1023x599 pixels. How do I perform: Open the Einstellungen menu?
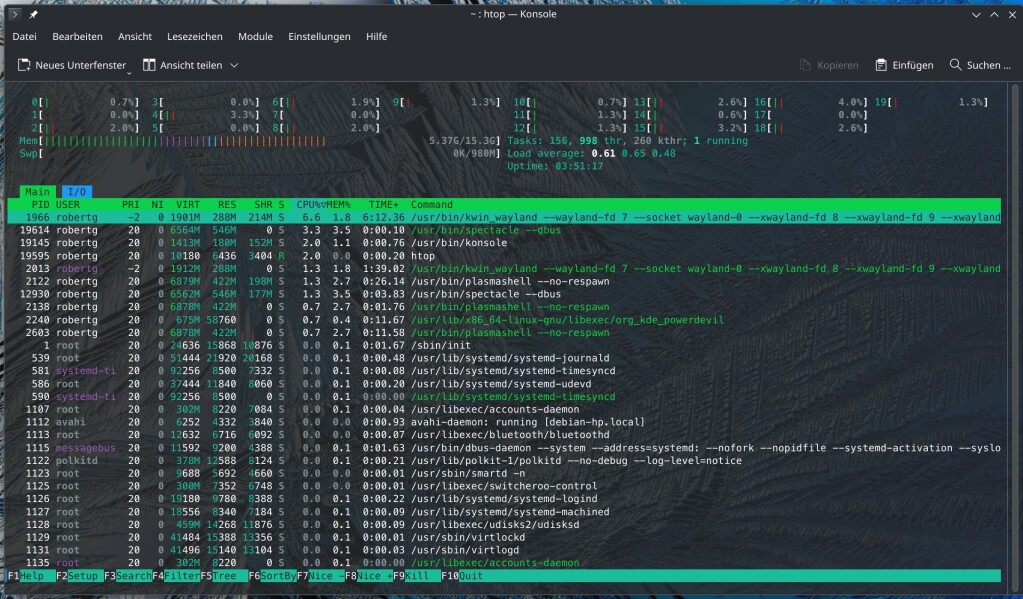click(319, 37)
